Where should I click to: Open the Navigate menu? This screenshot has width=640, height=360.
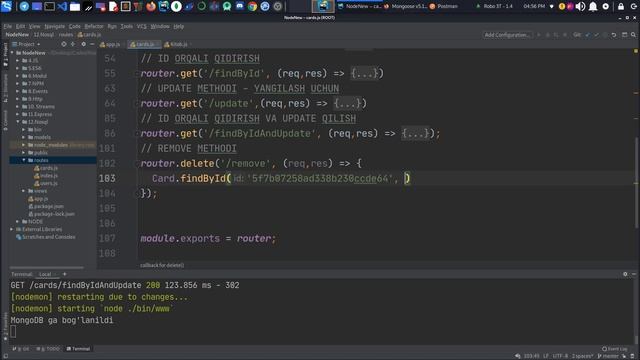coord(54,26)
